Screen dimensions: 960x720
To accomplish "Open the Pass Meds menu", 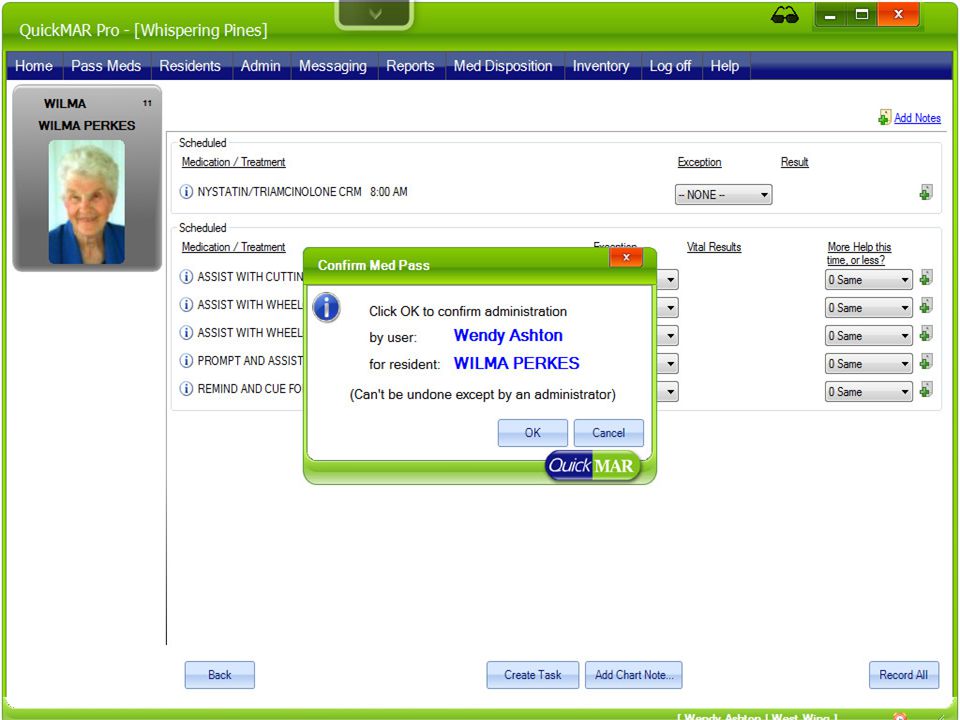I will pyautogui.click(x=106, y=66).
